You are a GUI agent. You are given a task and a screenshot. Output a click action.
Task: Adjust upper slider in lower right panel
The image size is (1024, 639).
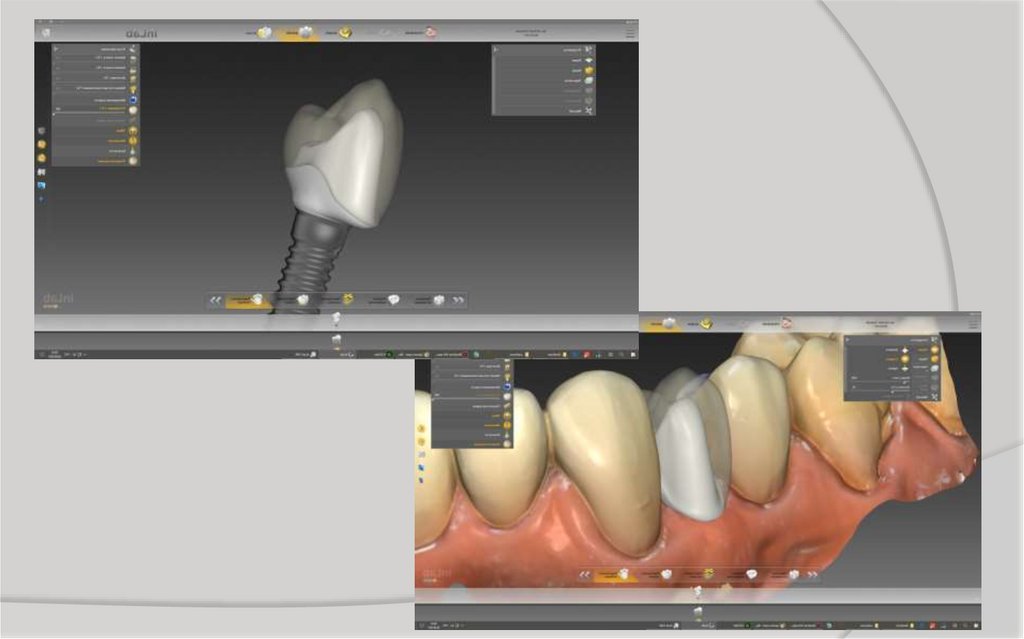[x=878, y=382]
